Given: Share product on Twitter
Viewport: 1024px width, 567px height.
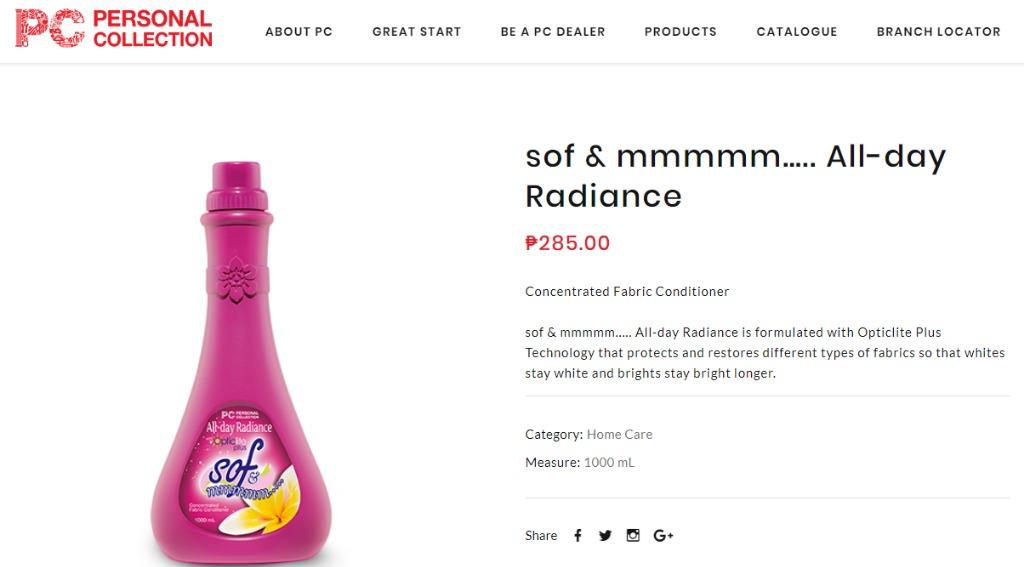Looking at the screenshot, I should click(605, 536).
